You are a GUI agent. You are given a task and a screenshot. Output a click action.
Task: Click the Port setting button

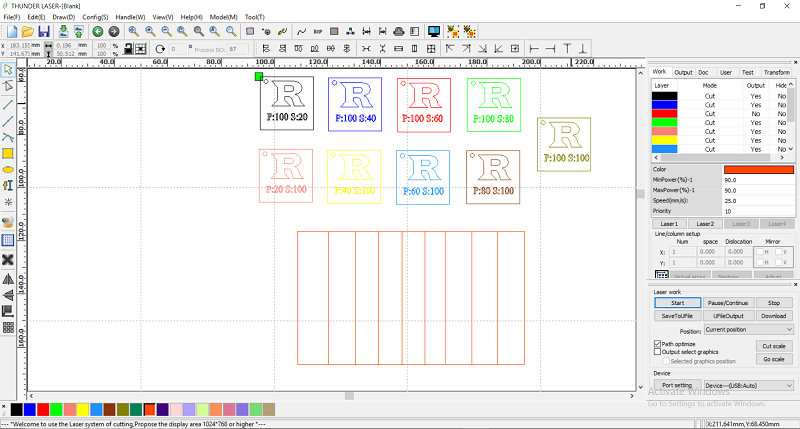point(677,385)
